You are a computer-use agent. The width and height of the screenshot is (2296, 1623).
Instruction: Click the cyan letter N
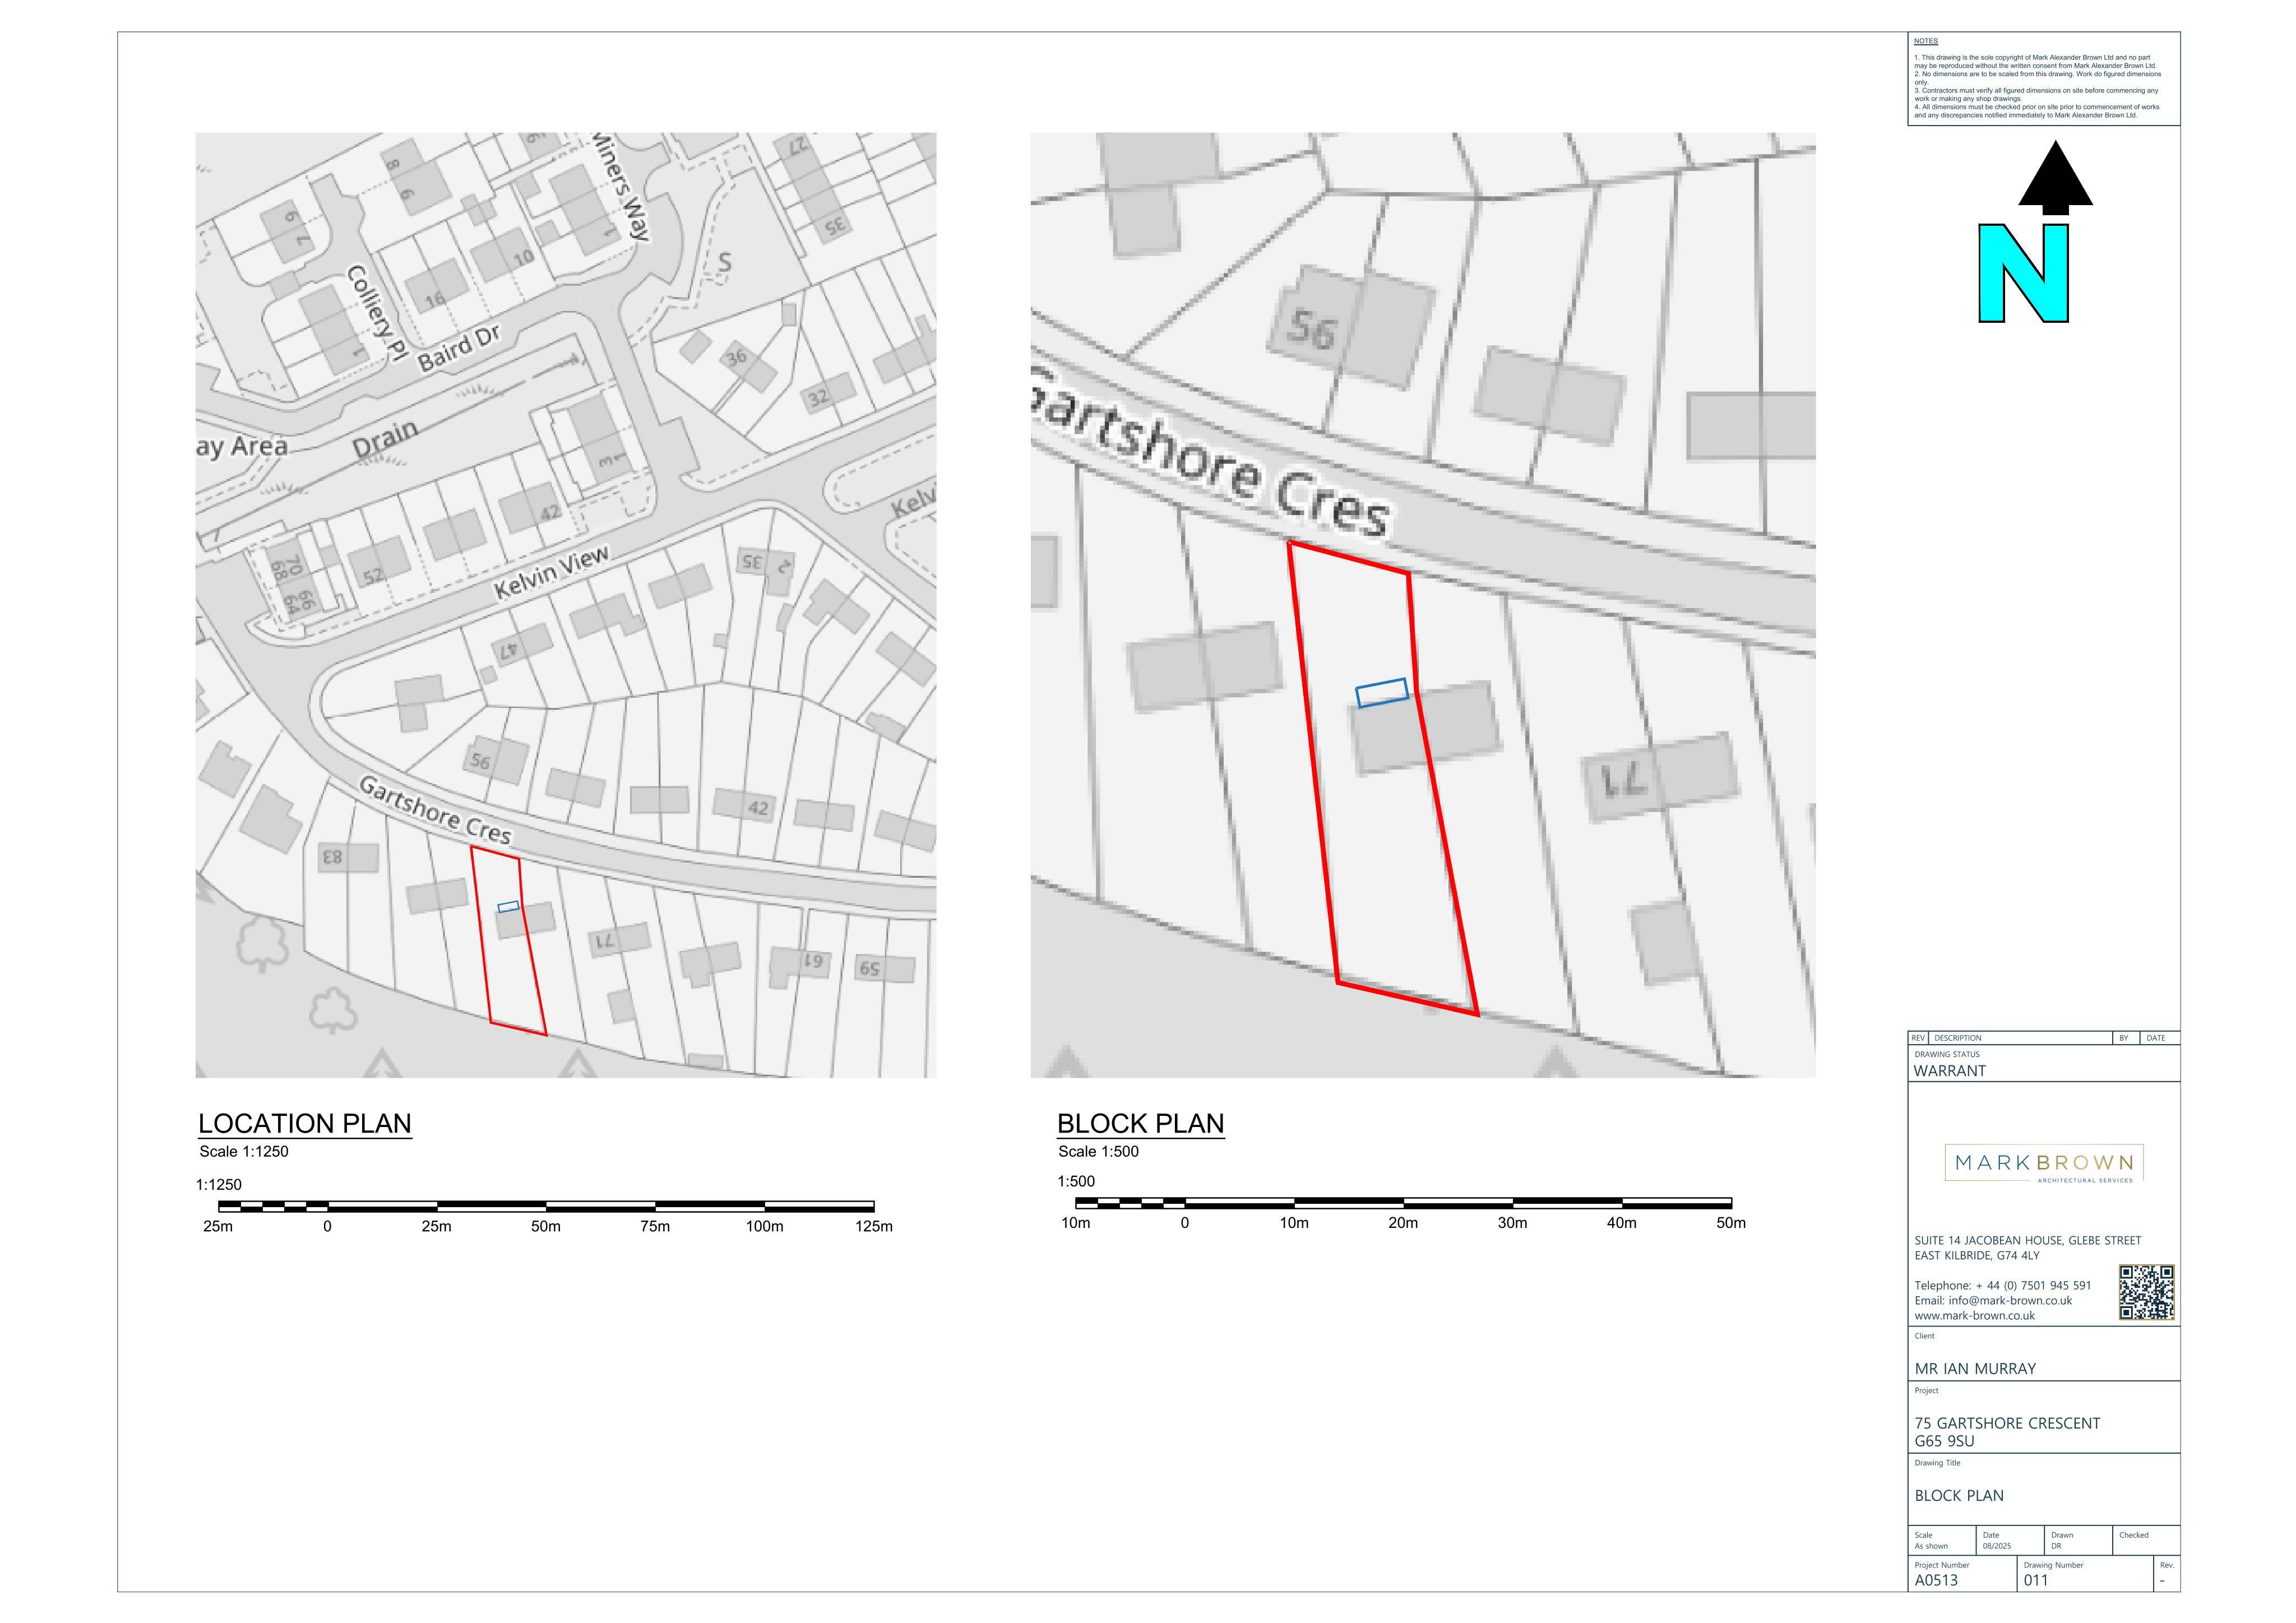point(2023,273)
